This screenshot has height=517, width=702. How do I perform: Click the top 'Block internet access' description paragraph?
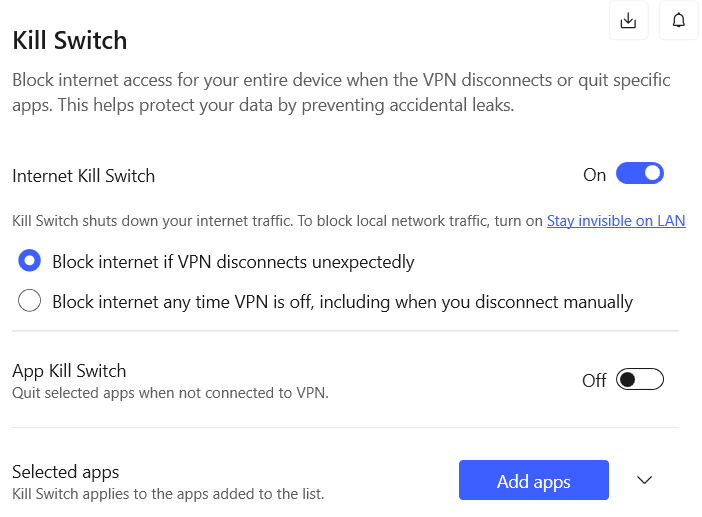[x=340, y=80]
